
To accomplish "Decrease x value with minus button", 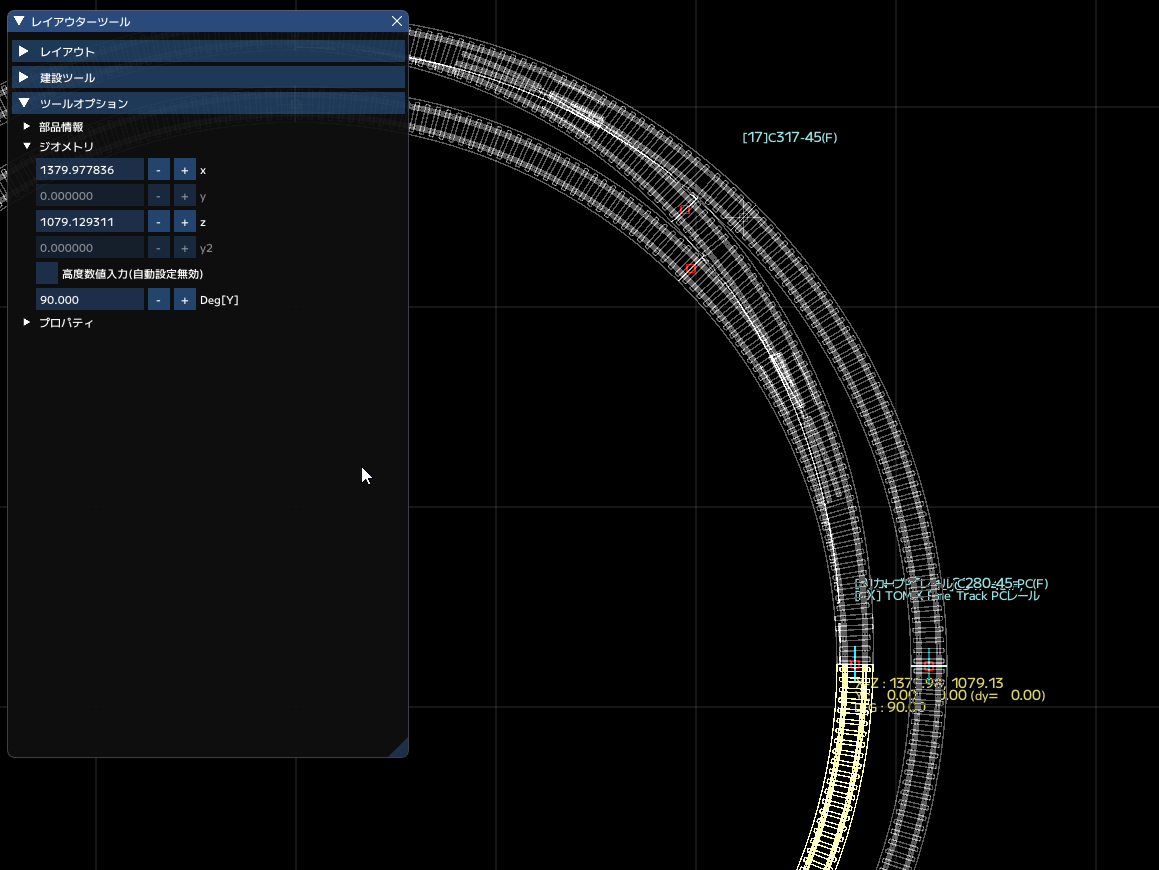I will point(158,169).
